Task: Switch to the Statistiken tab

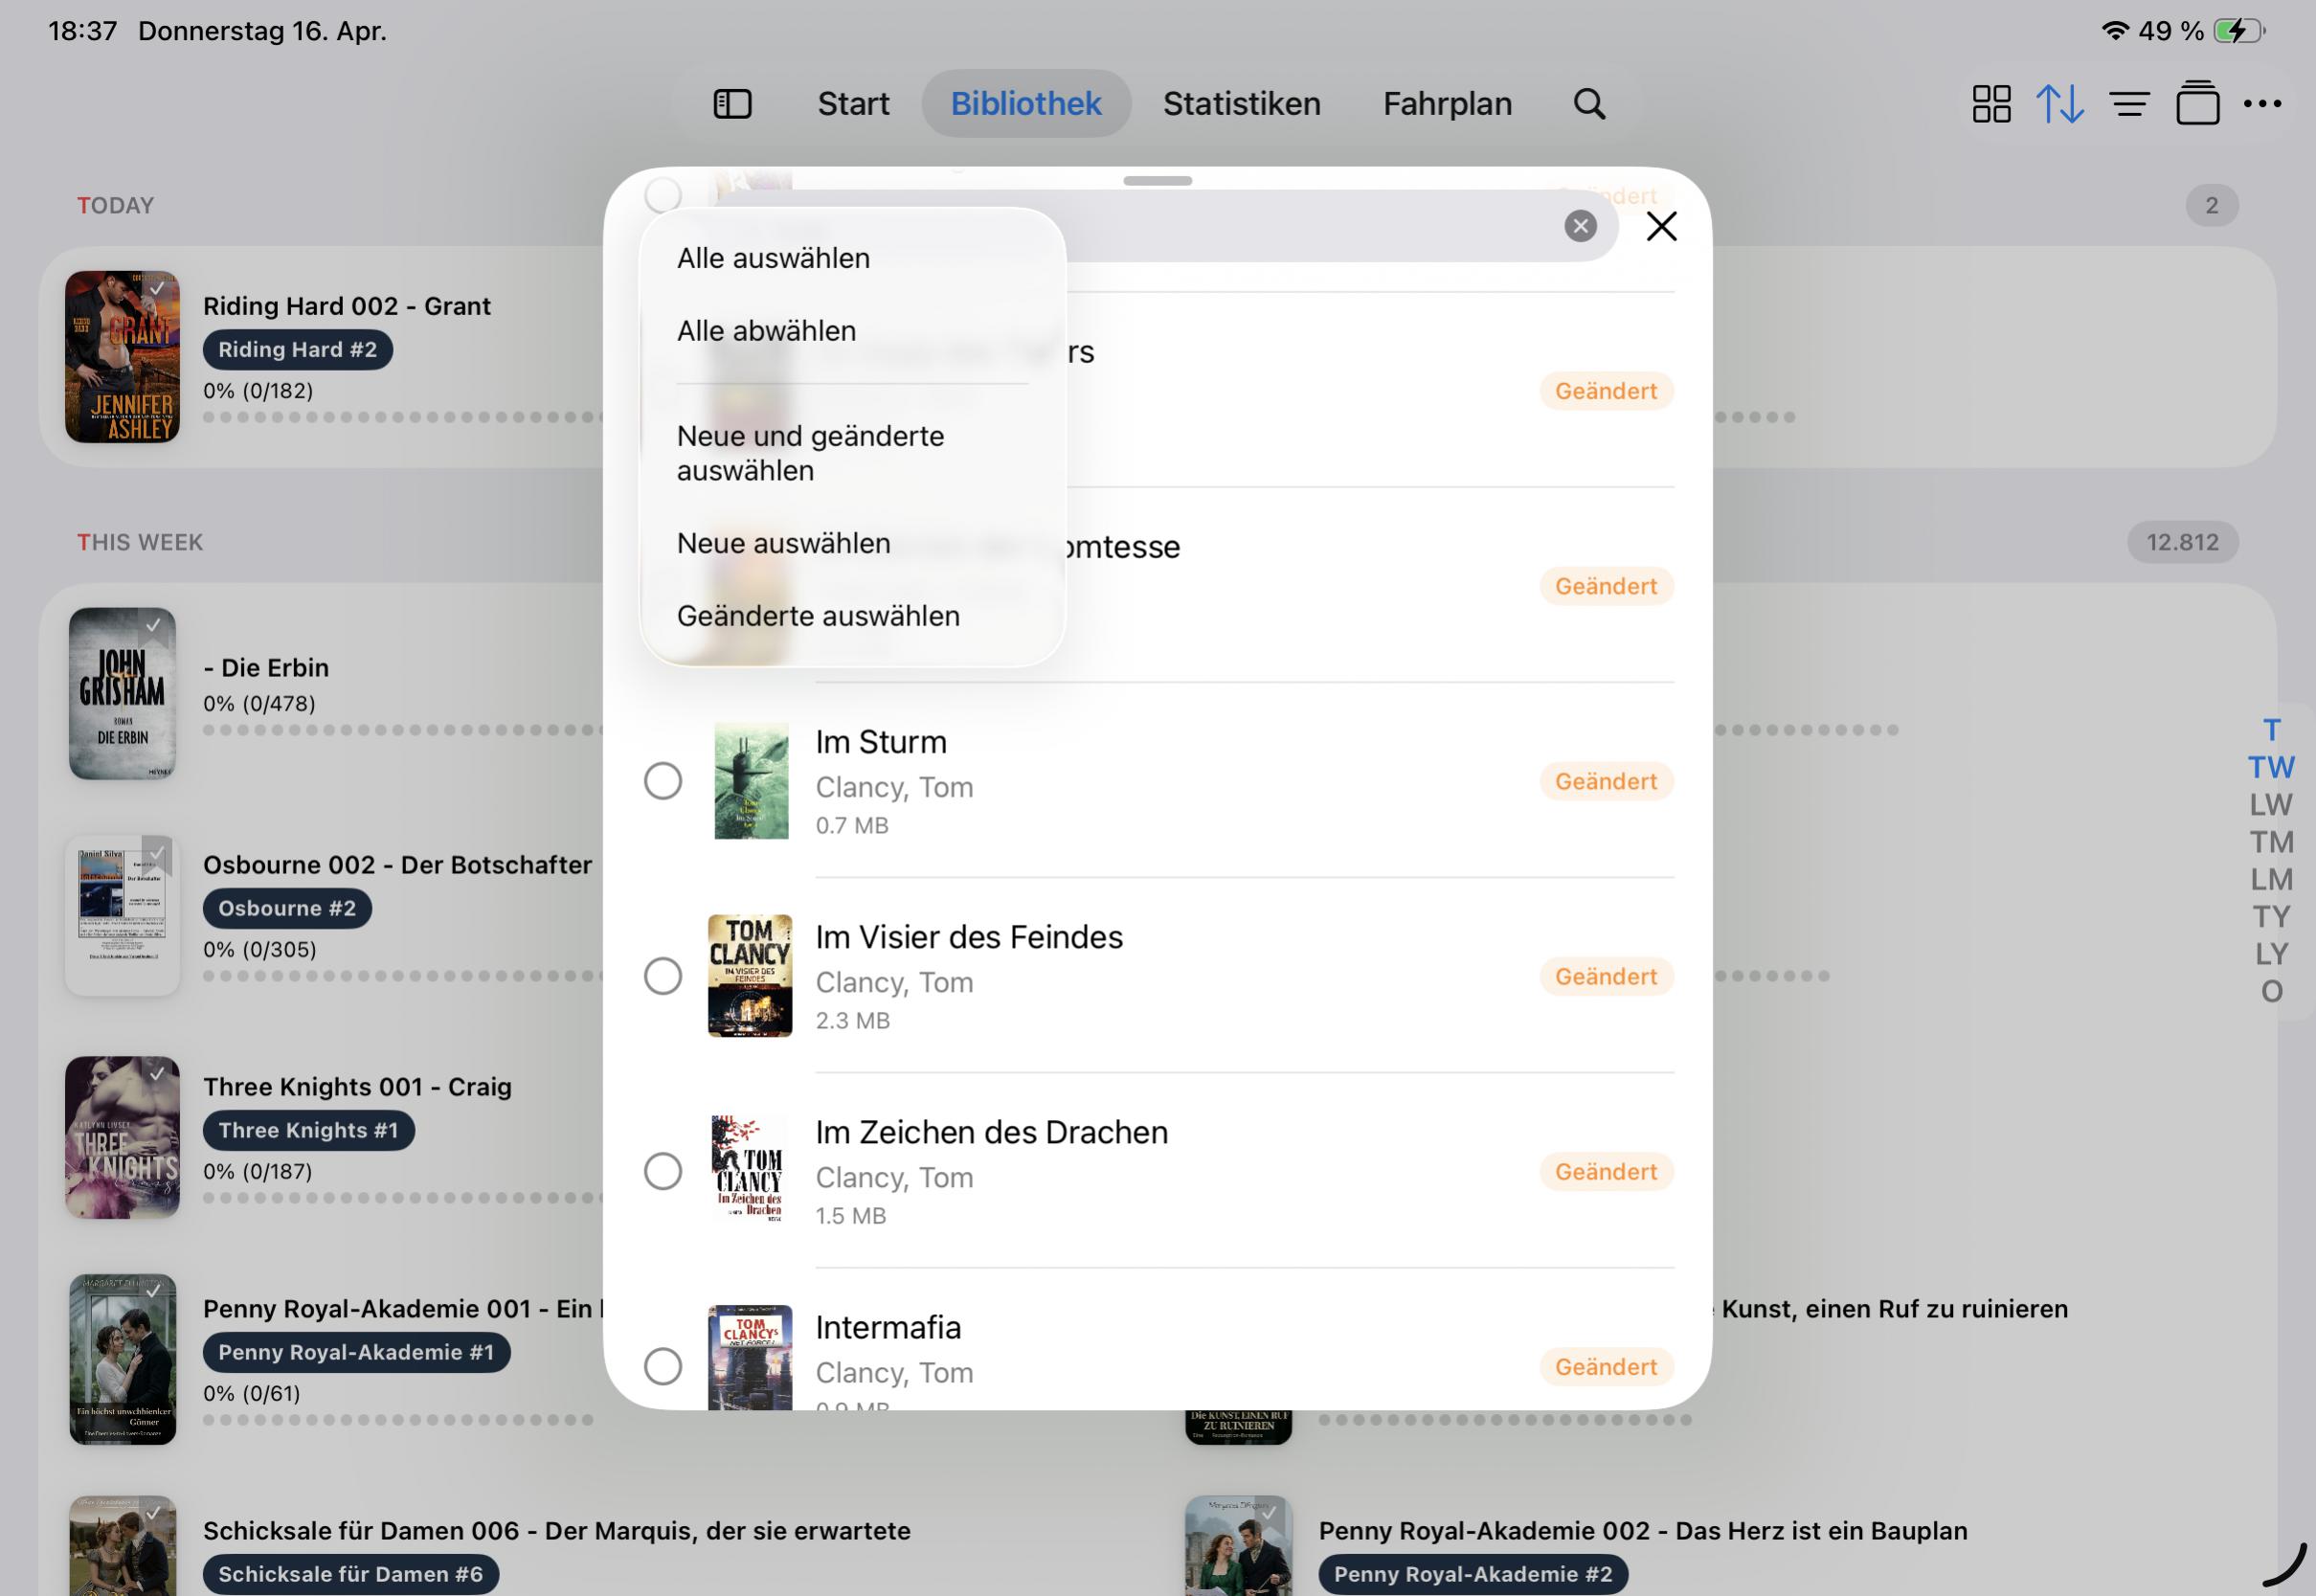Action: tap(1241, 104)
